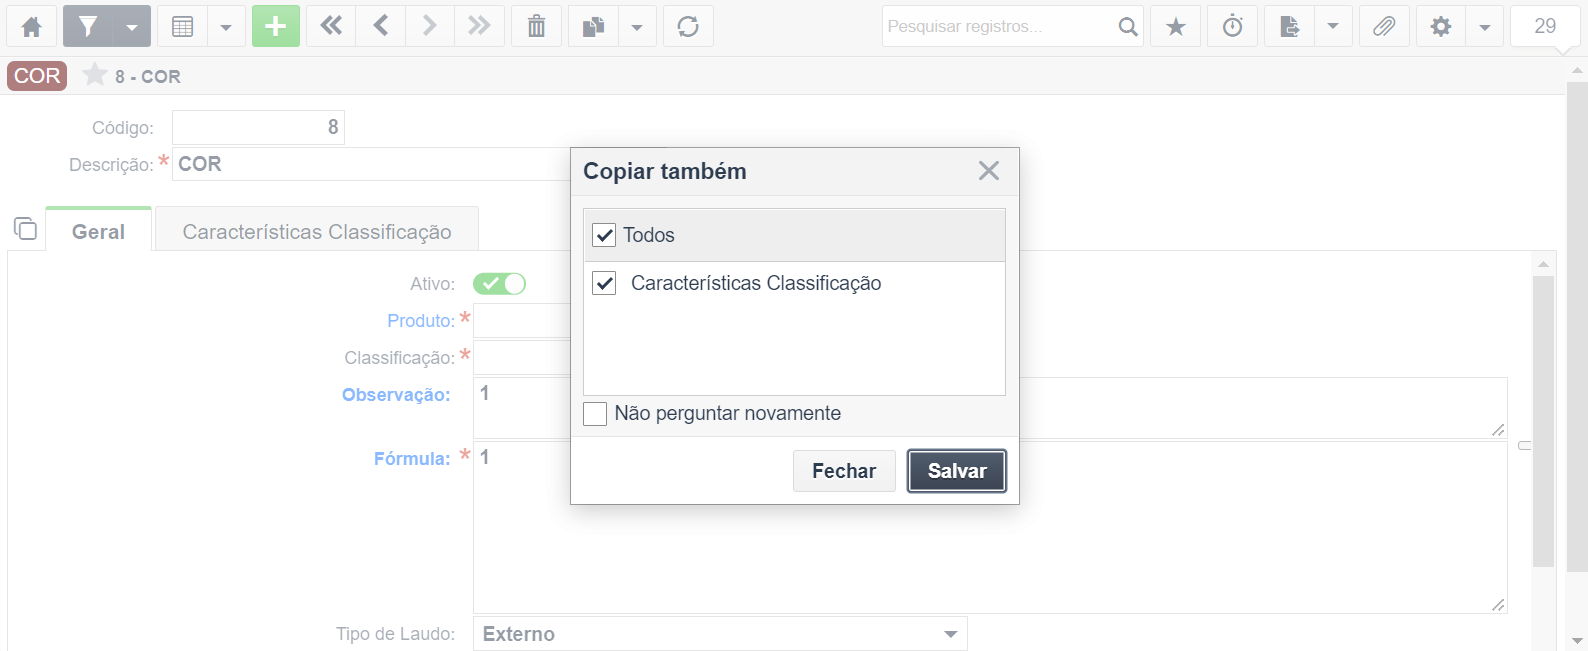Click the Pesquisar registros search field
This screenshot has width=1588, height=651.
click(999, 26)
